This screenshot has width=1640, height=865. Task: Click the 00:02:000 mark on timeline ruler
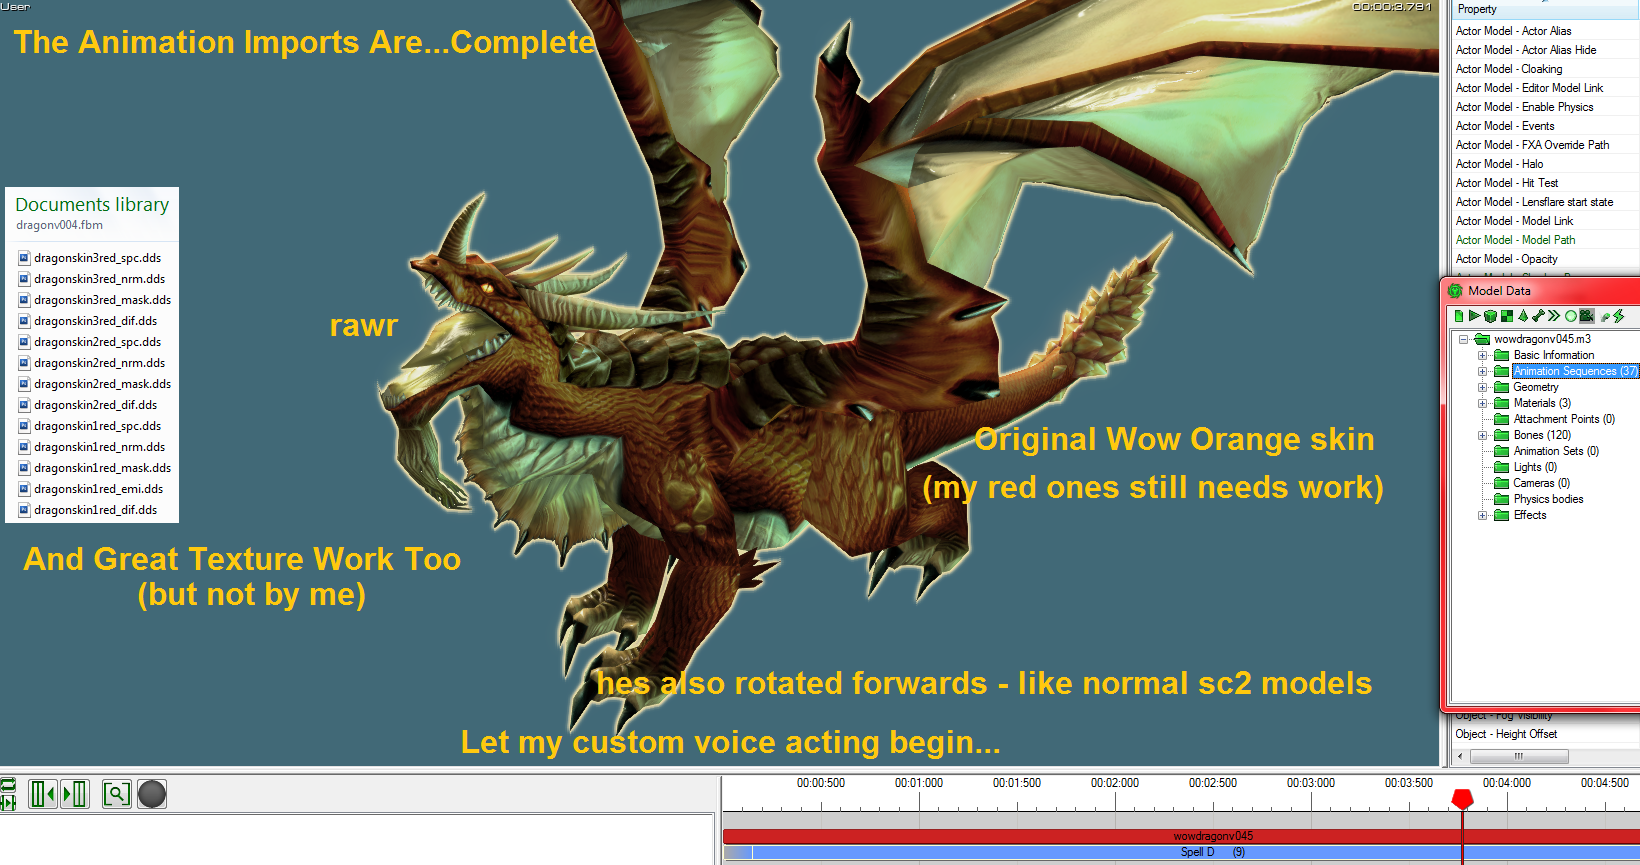point(1115,783)
